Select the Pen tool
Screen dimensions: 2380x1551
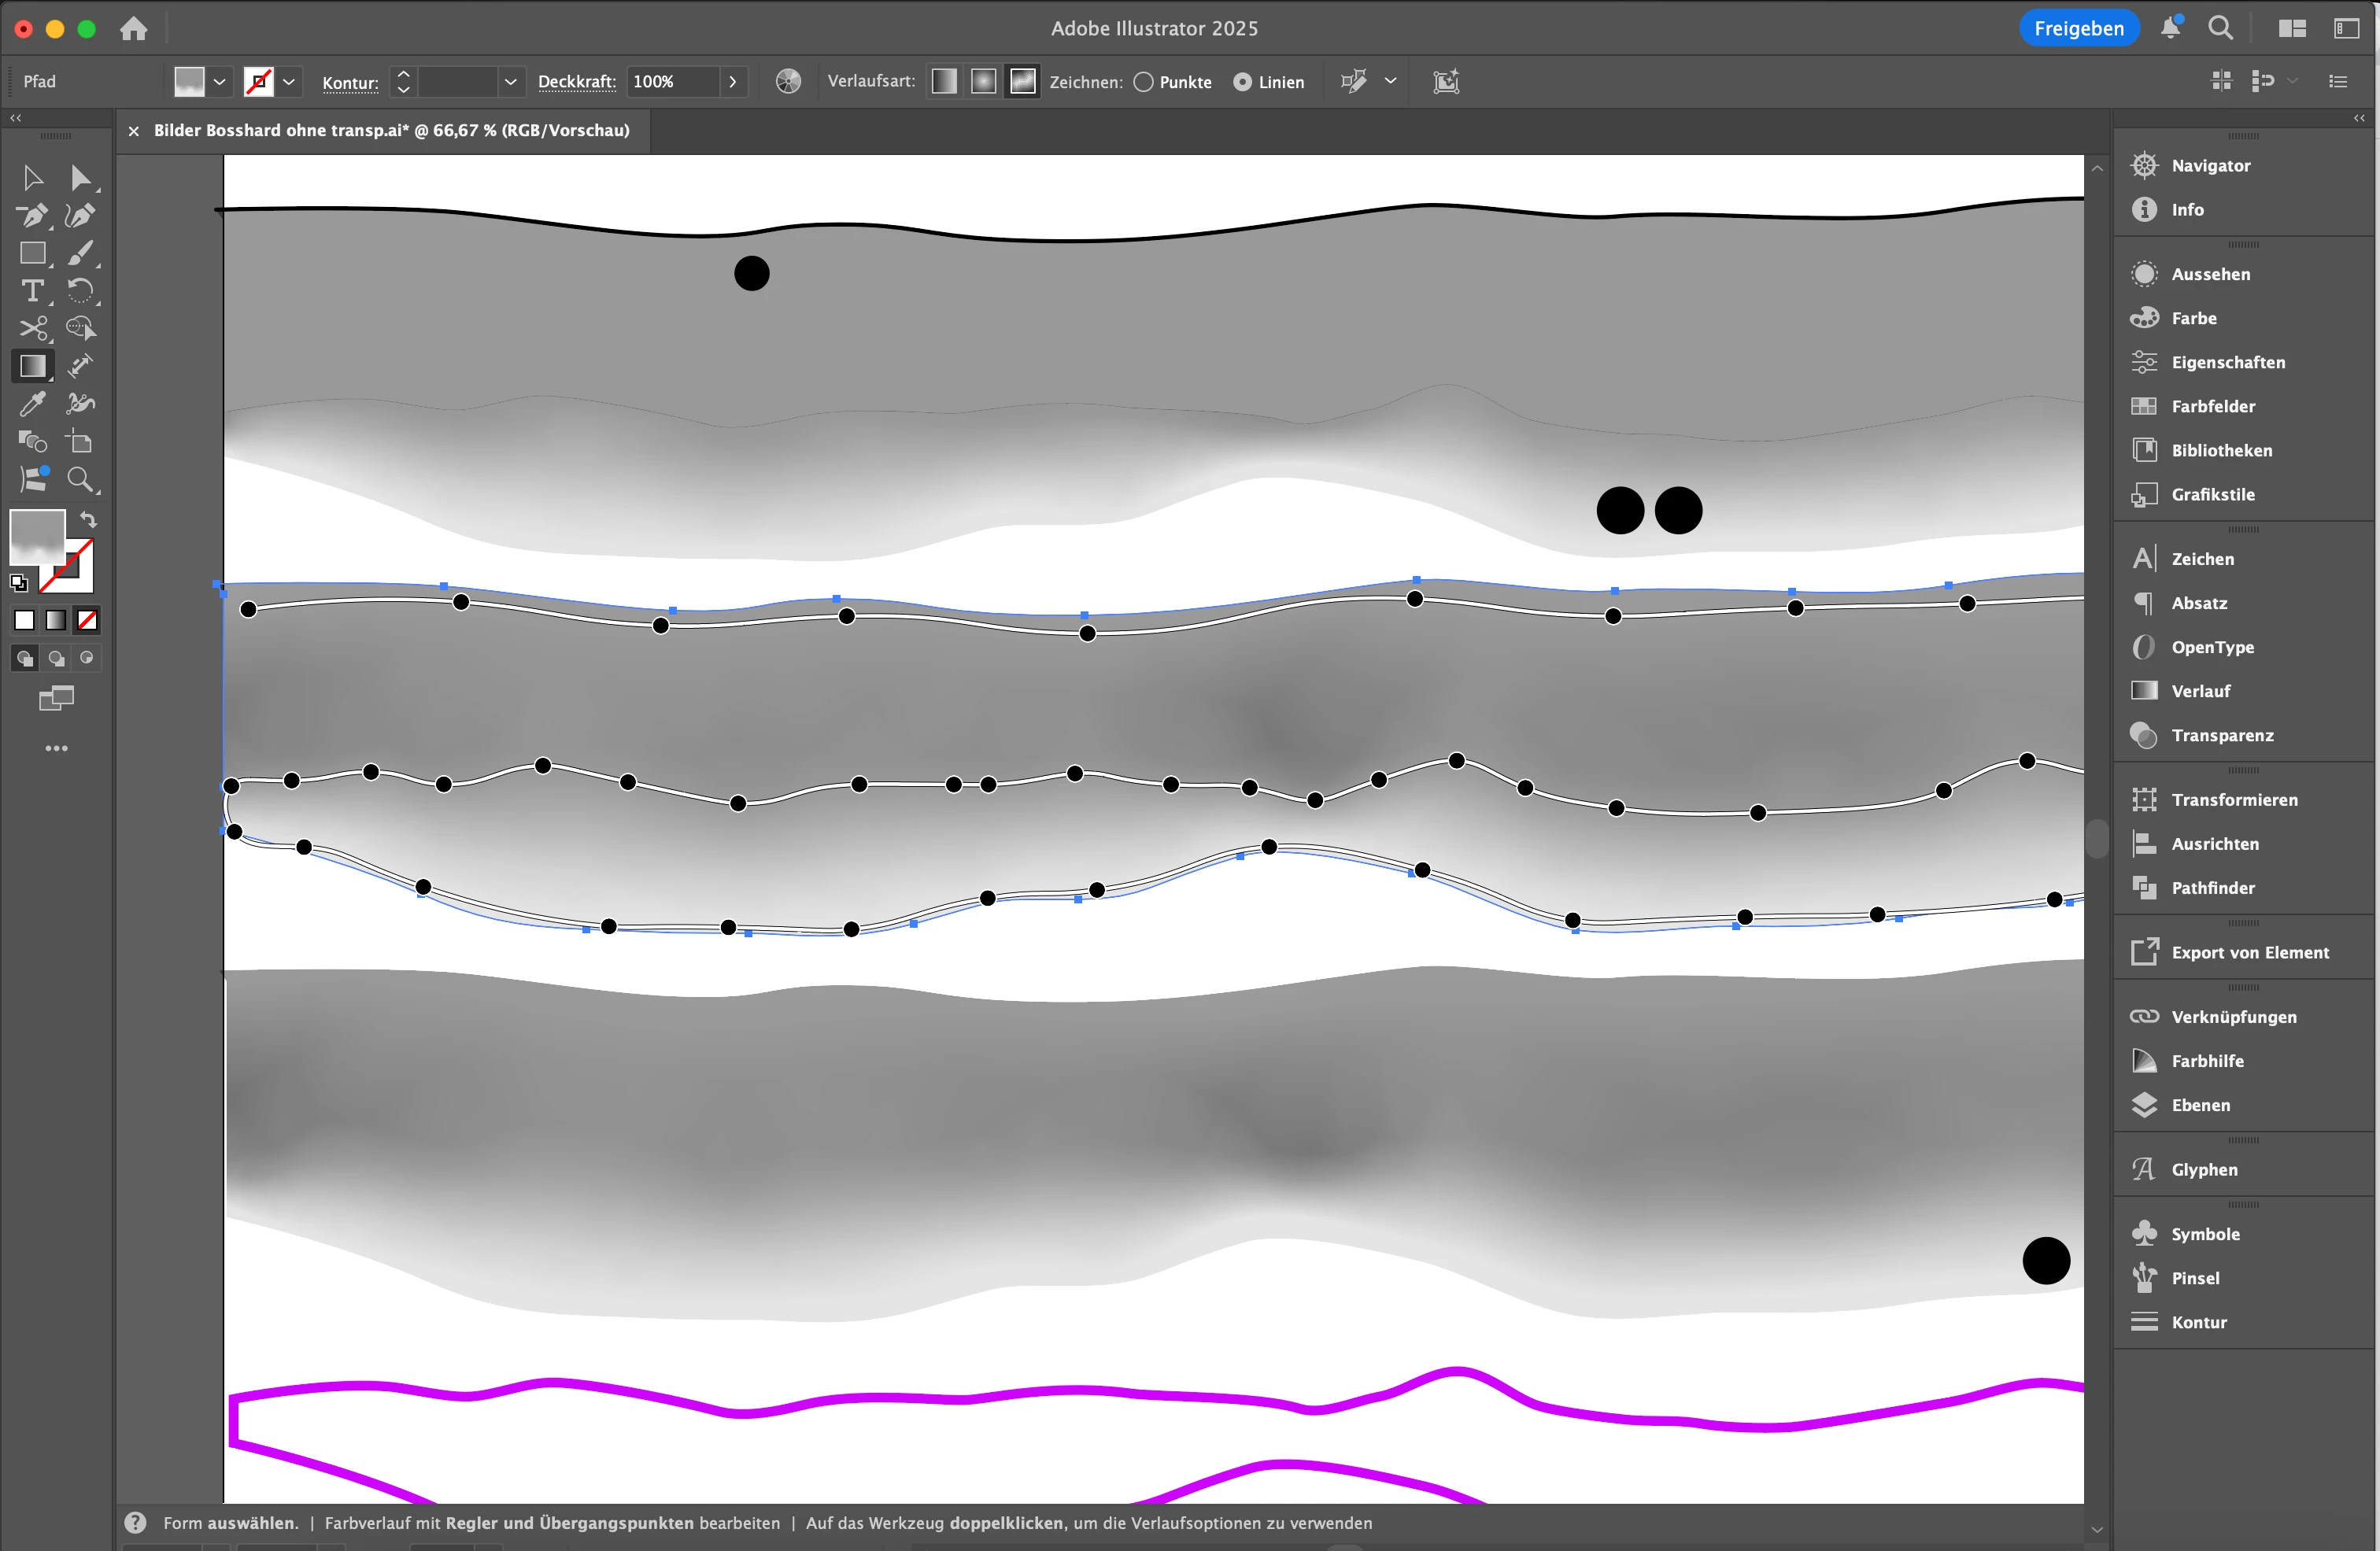pos(32,216)
